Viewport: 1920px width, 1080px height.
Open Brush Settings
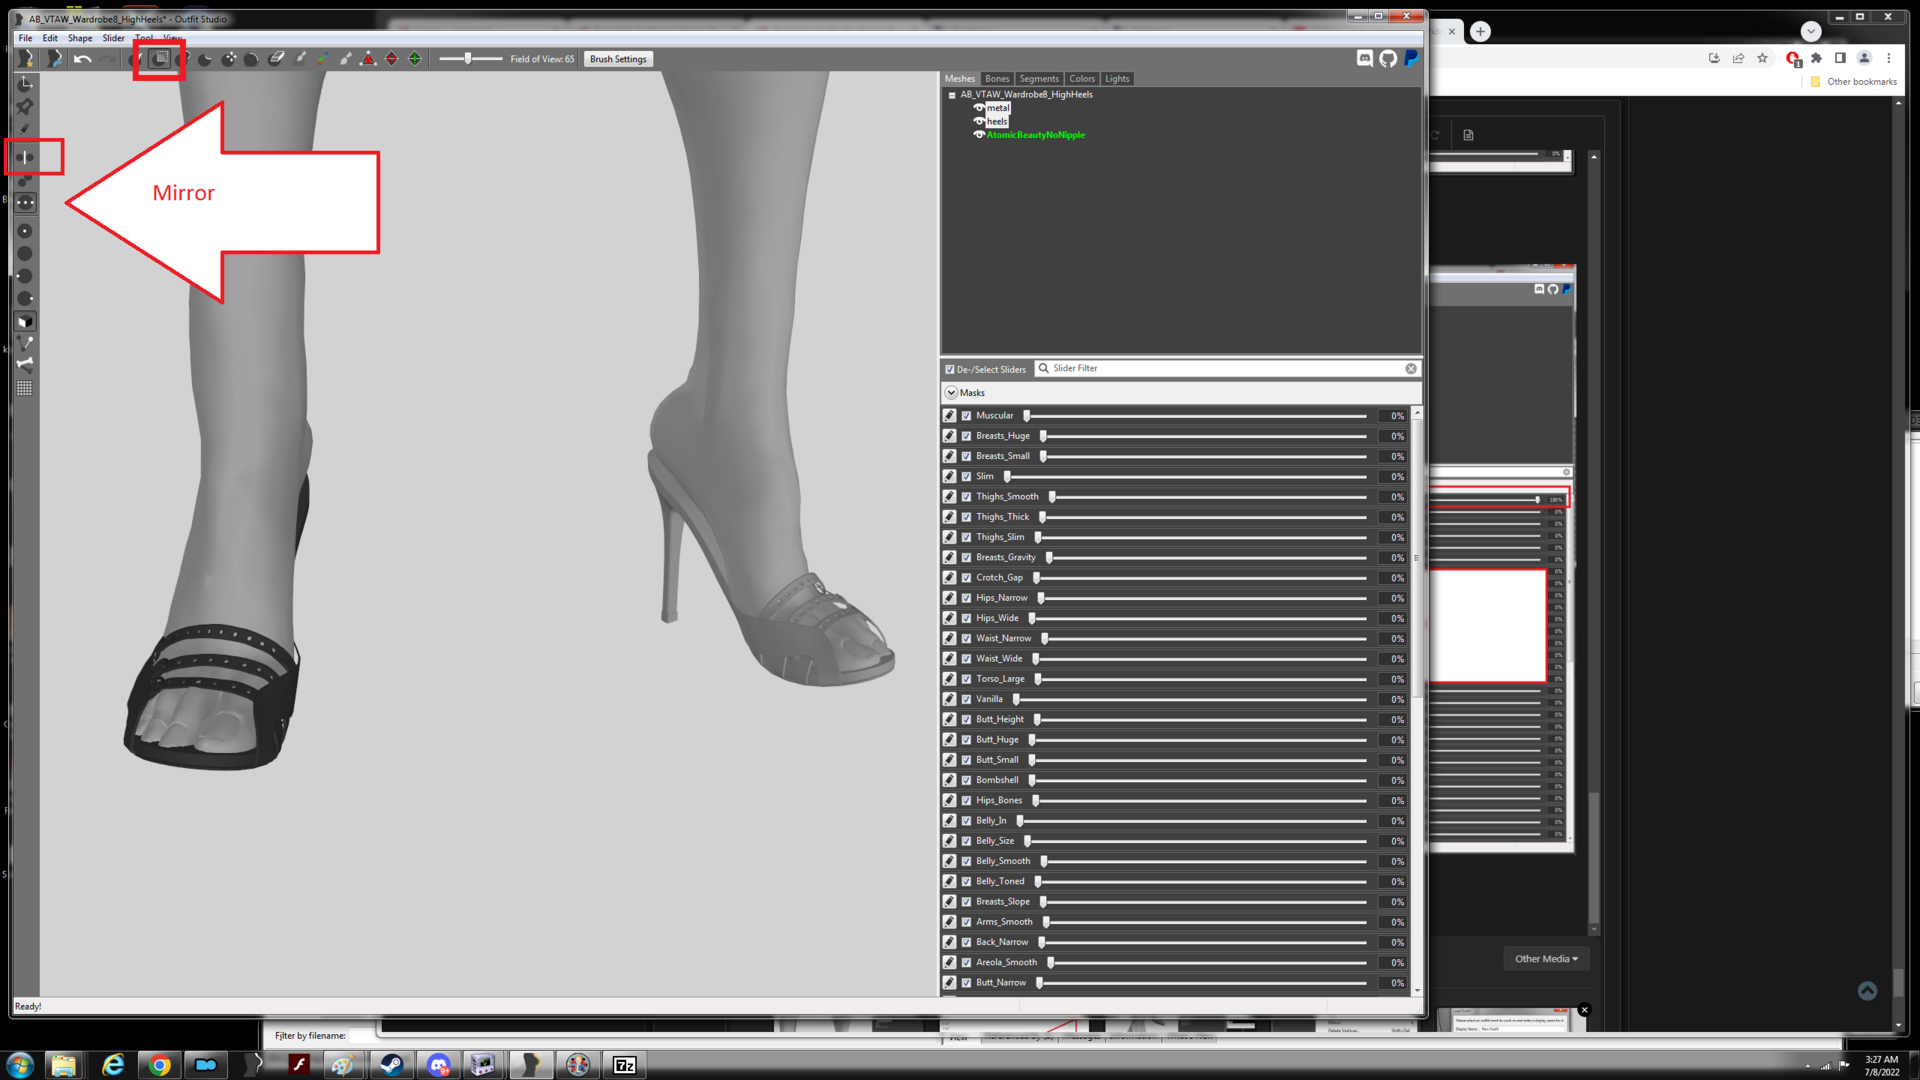click(618, 59)
